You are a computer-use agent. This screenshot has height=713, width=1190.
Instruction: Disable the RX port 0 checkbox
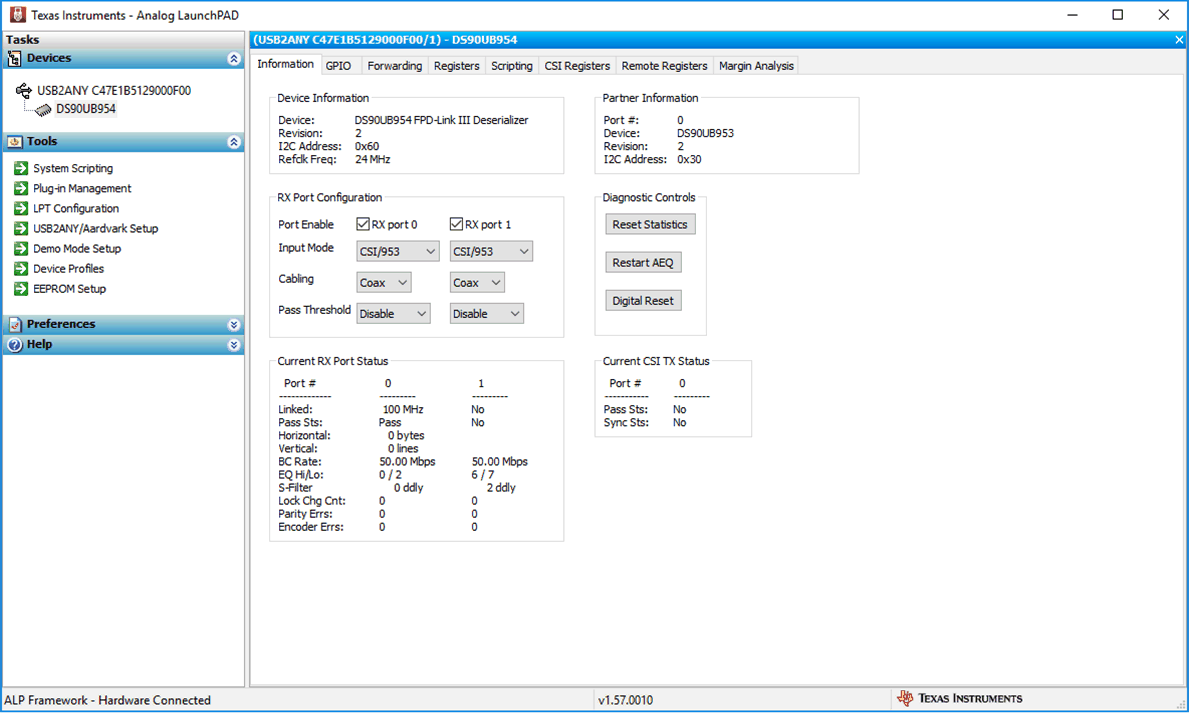[363, 224]
